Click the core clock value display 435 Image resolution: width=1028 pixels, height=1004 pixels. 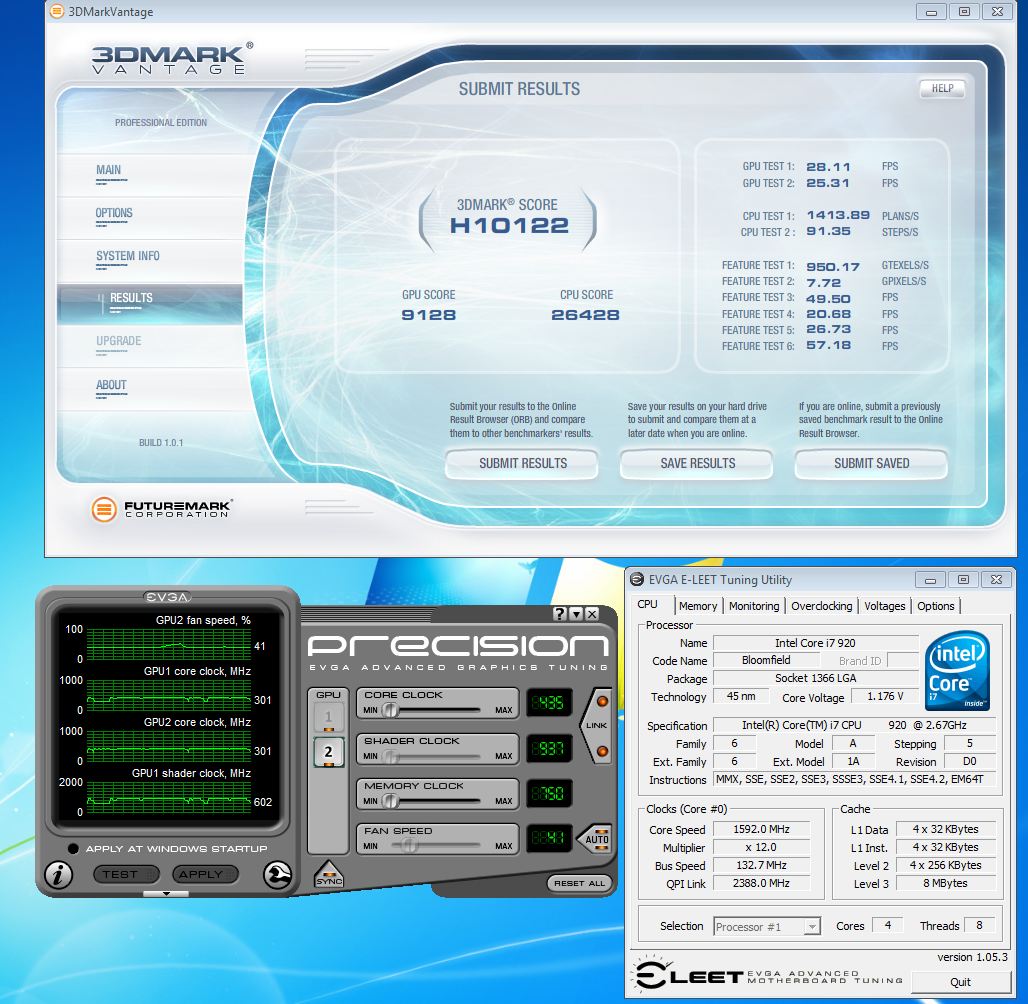pyautogui.click(x=549, y=703)
